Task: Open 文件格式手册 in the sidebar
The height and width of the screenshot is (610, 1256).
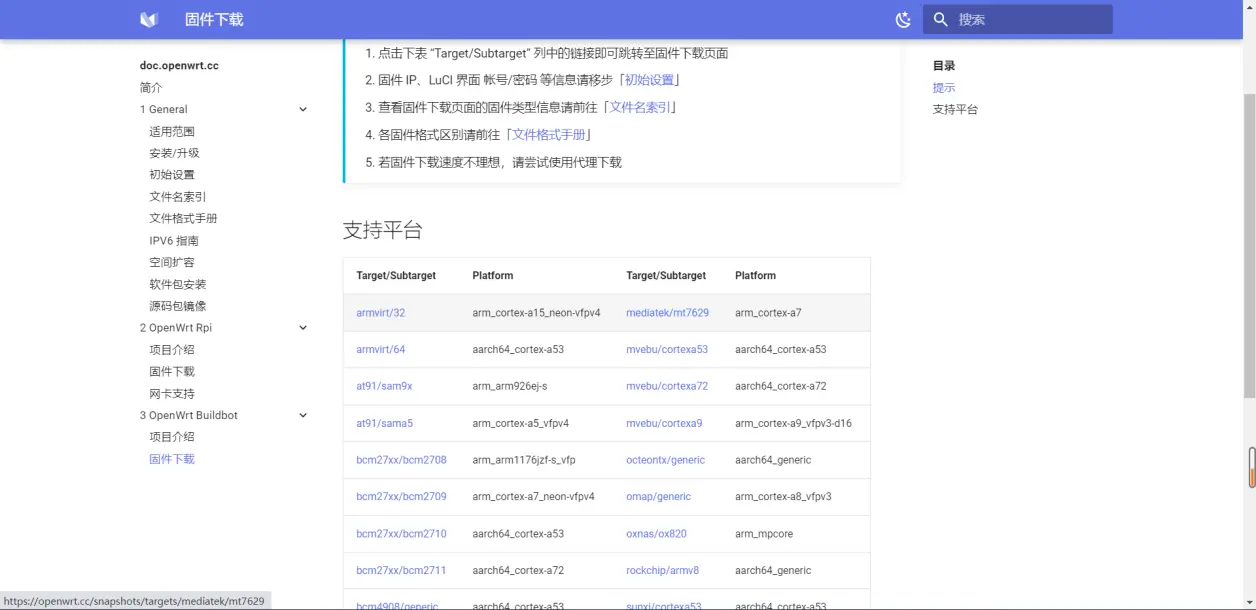Action: [183, 219]
